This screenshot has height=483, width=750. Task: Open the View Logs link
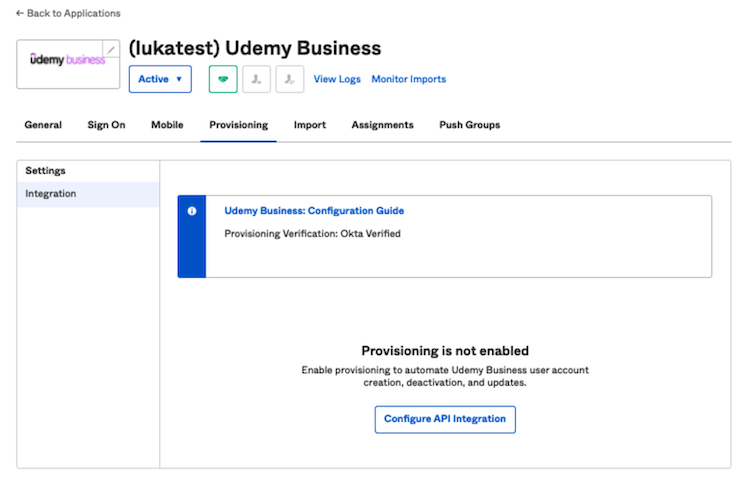[x=338, y=79]
